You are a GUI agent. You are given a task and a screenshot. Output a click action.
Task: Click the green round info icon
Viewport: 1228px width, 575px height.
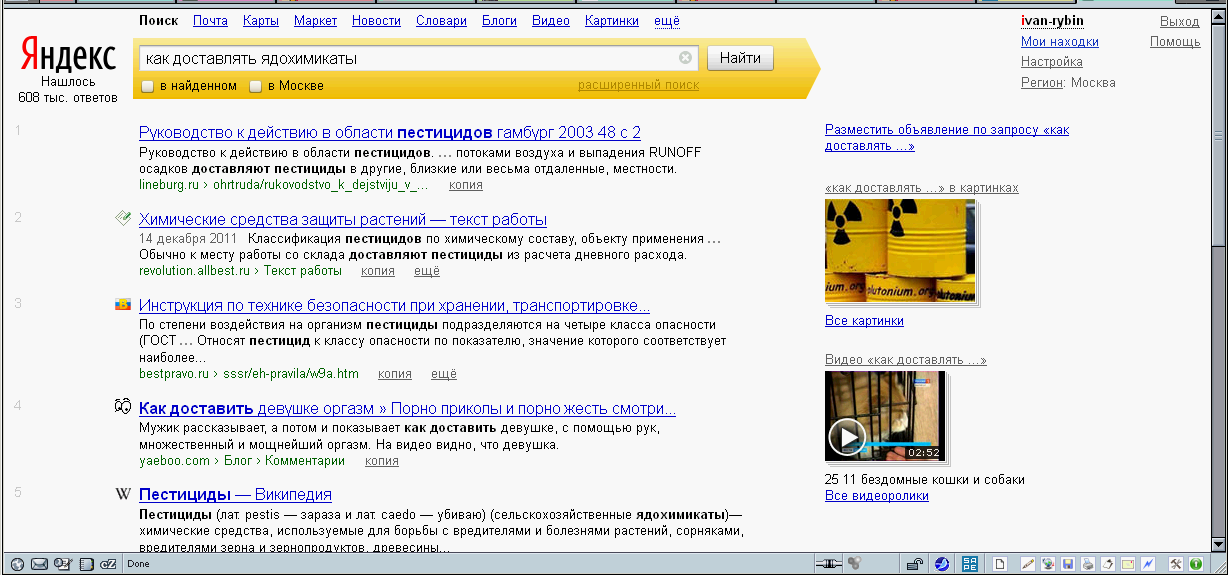1196,564
